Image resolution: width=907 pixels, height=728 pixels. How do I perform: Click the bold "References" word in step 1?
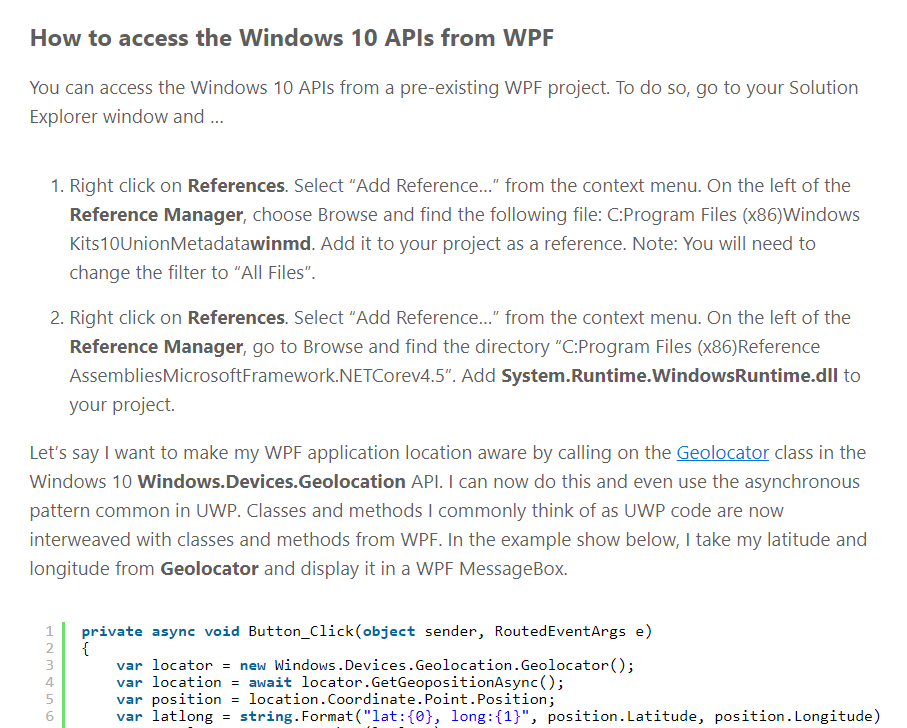236,186
